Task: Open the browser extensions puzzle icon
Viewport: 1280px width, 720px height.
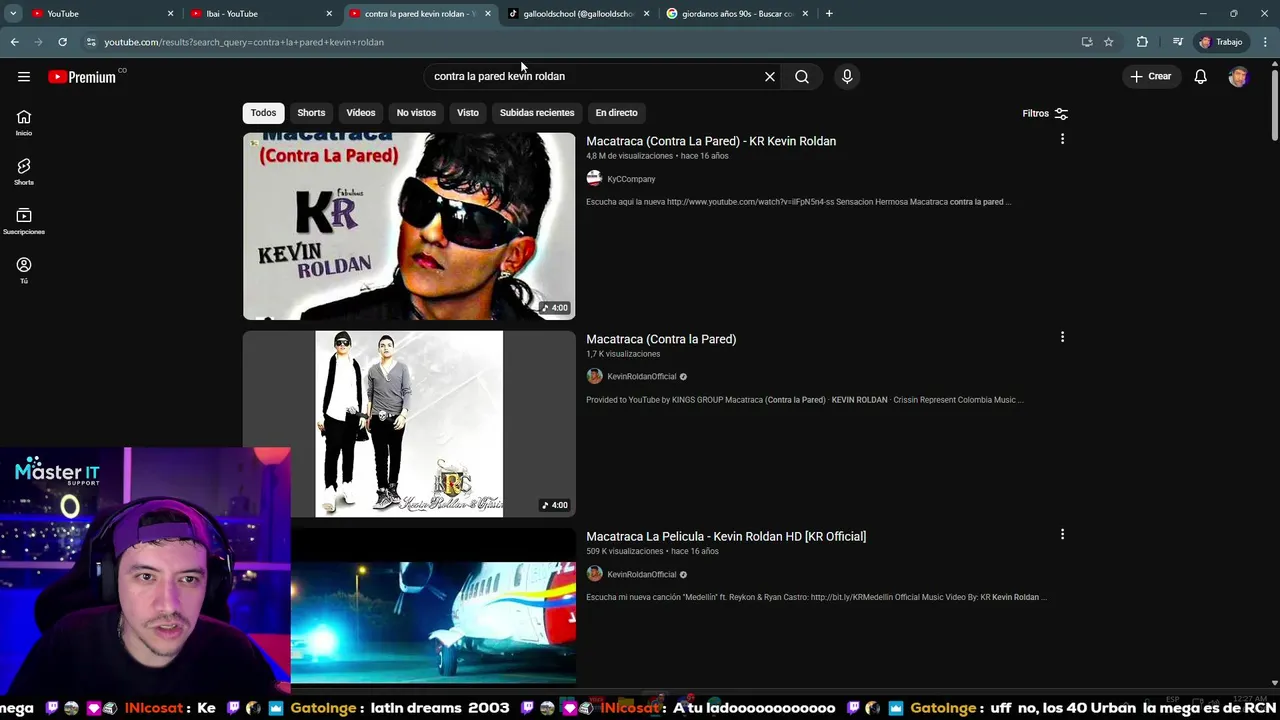Action: point(1142,42)
